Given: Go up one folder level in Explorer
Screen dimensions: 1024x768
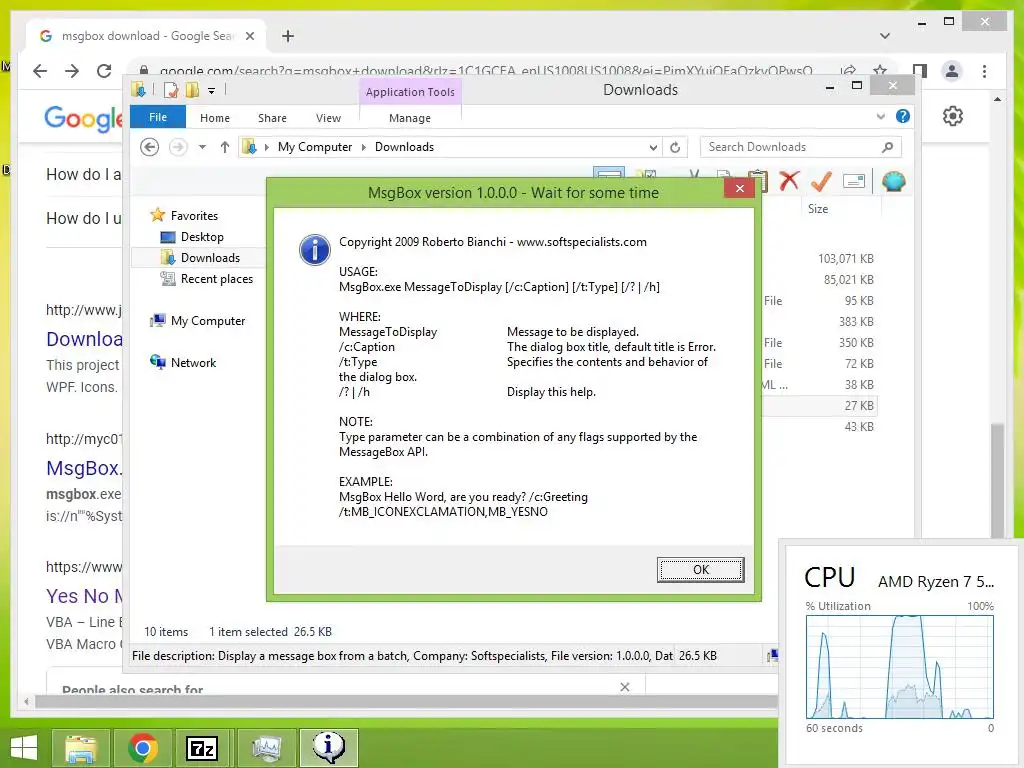Looking at the screenshot, I should [225, 147].
